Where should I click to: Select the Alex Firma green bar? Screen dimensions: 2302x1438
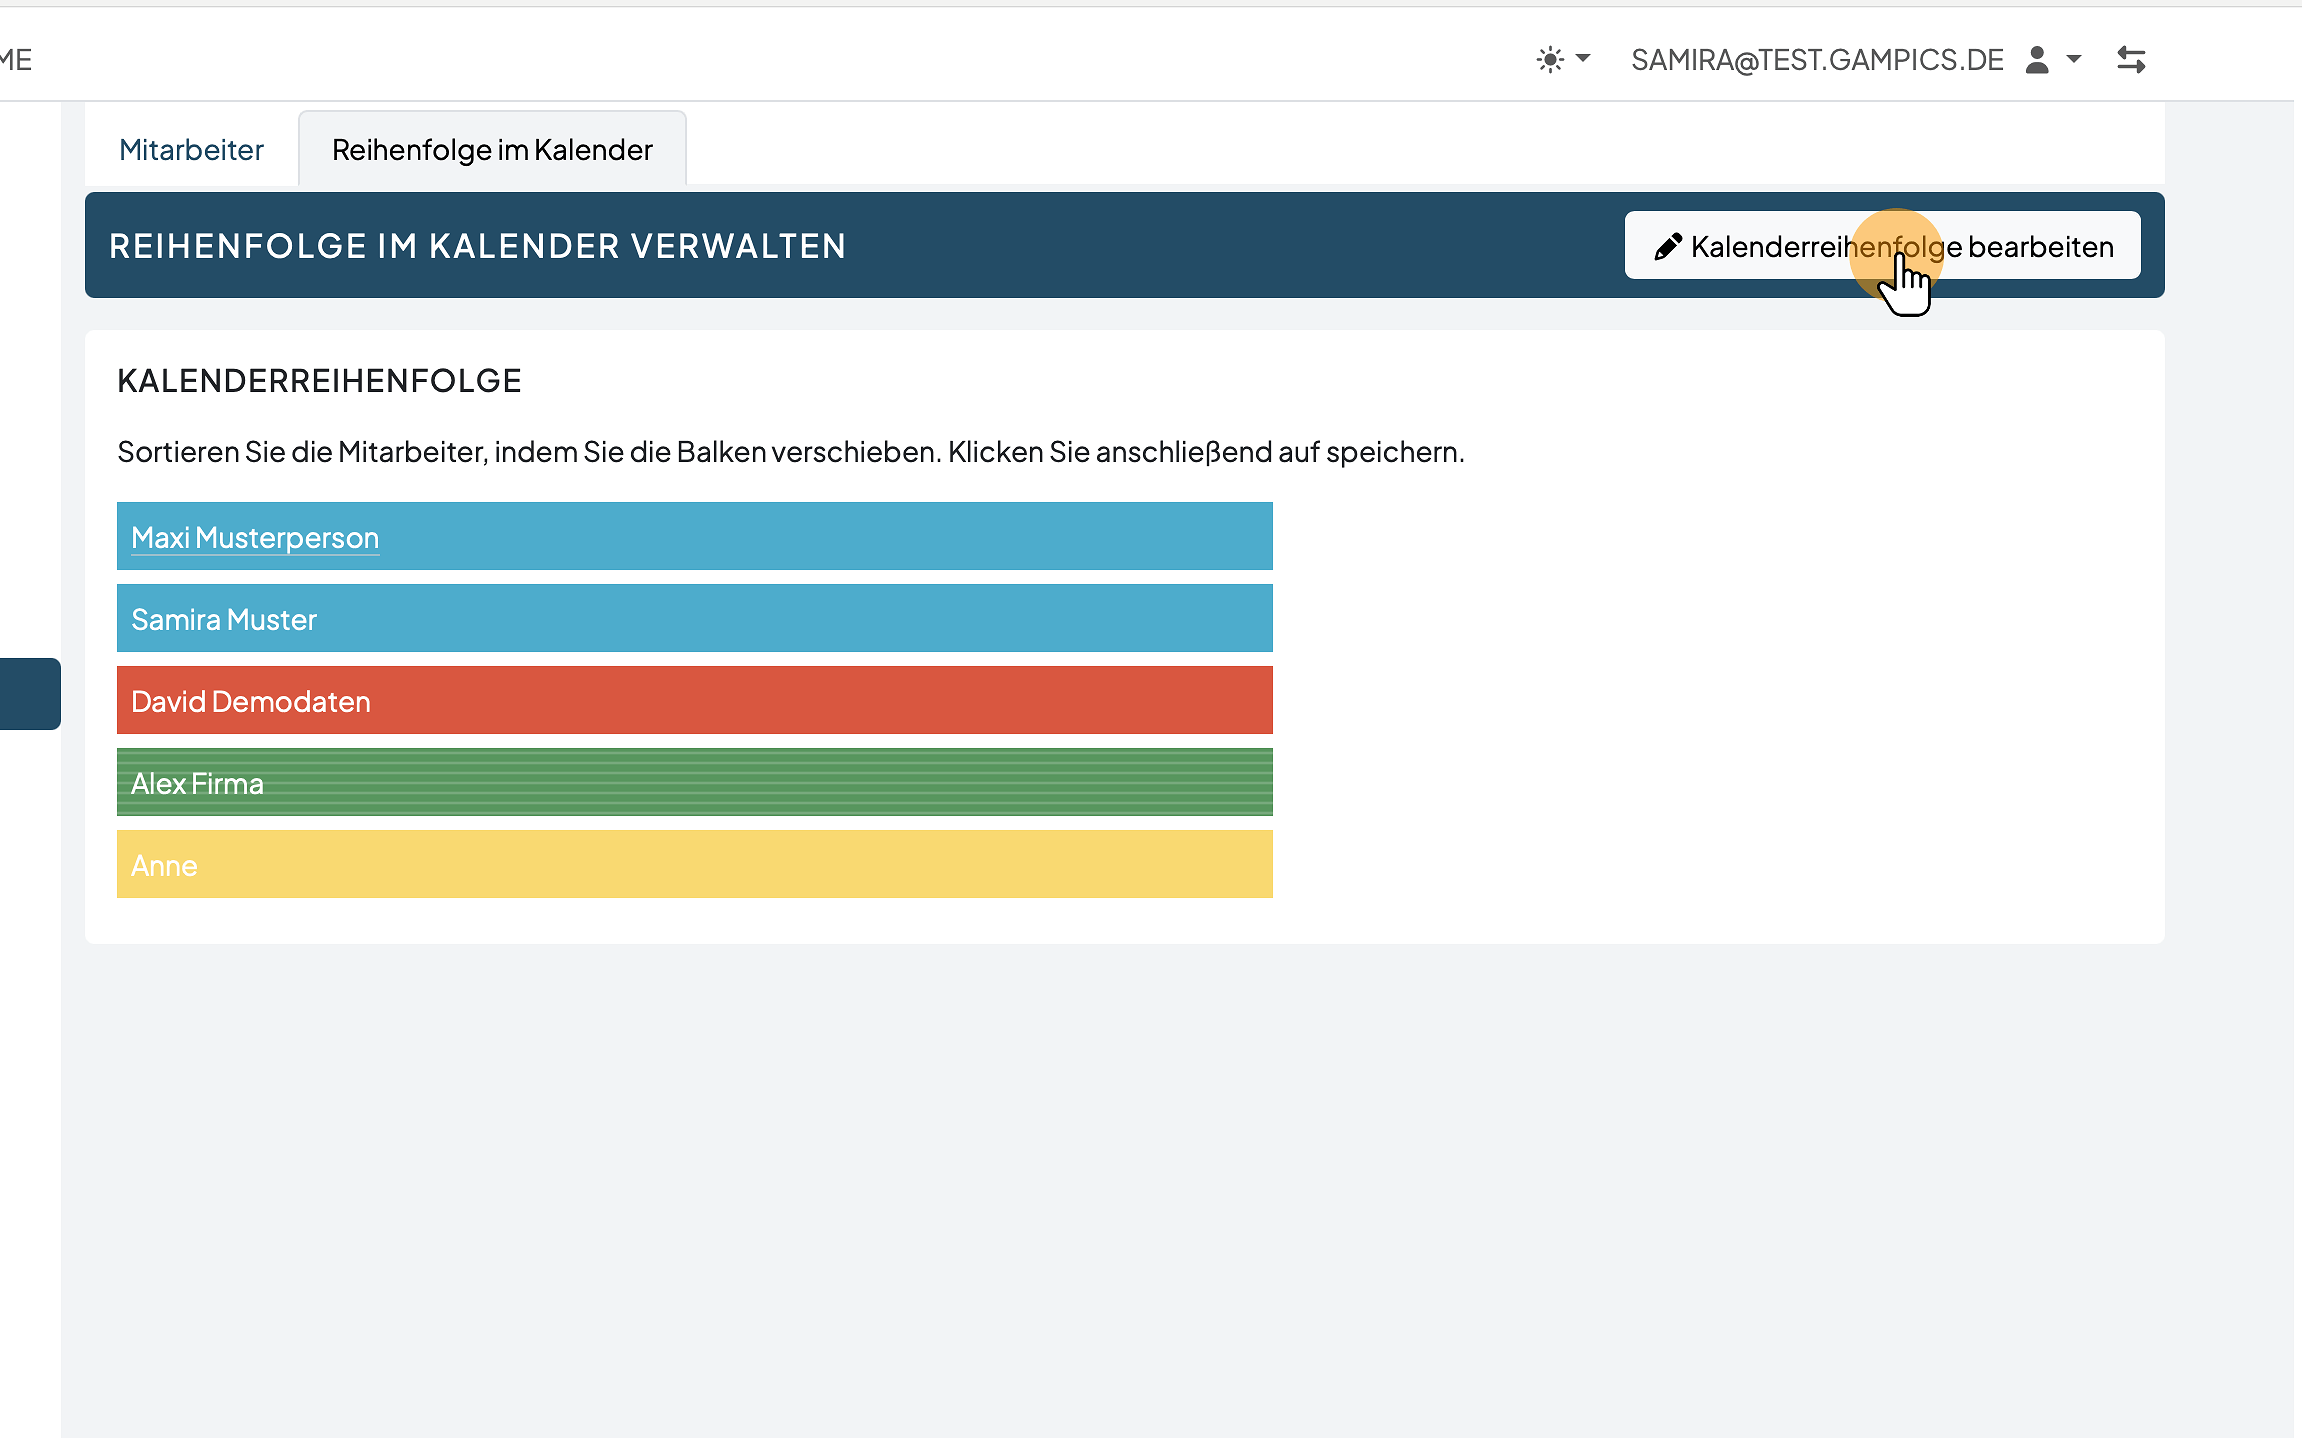695,783
